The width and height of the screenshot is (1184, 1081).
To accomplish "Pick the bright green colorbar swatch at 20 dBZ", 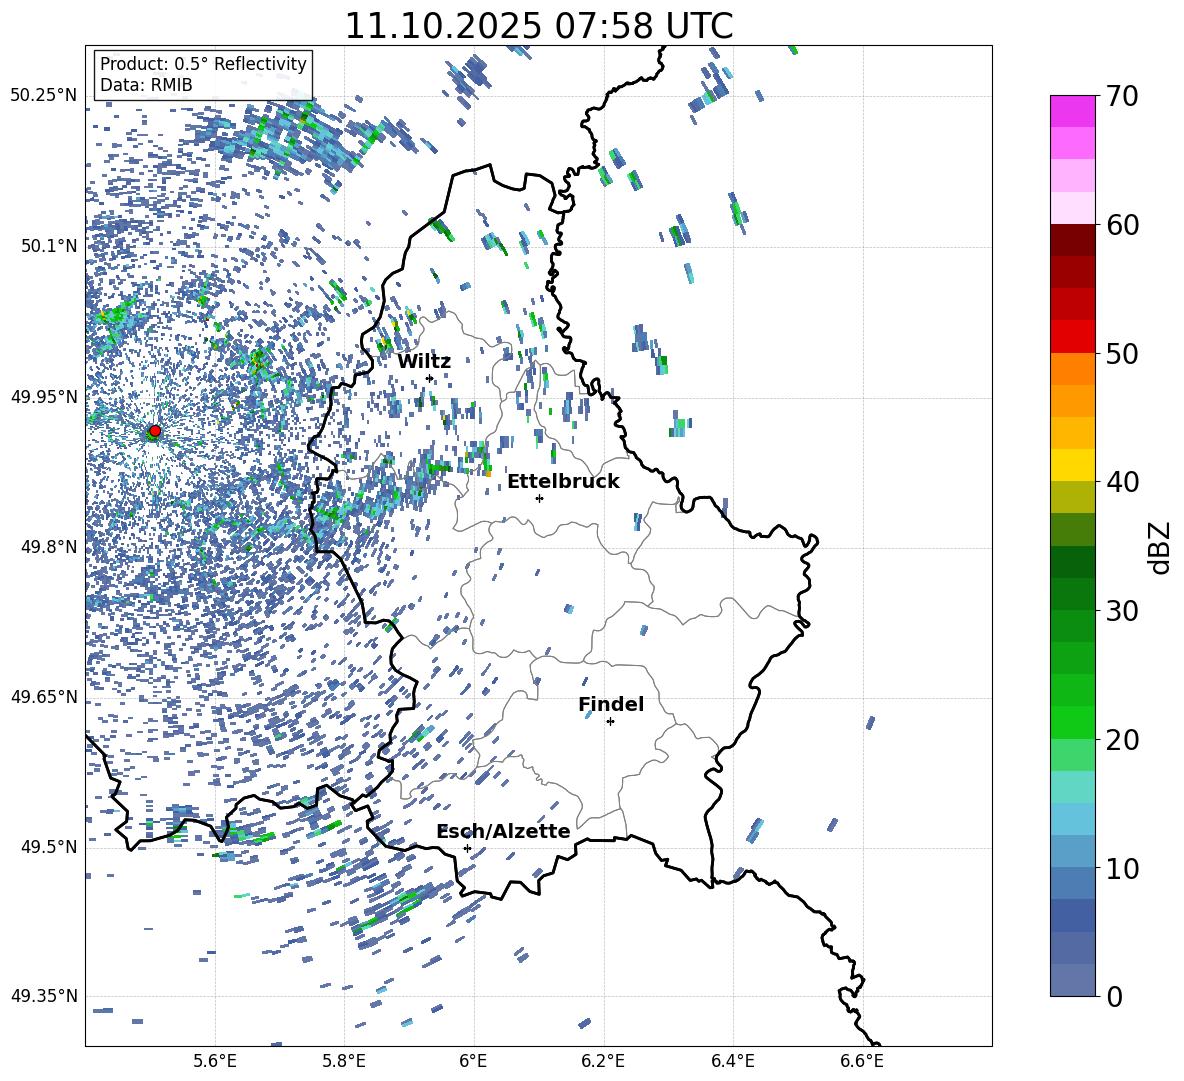I will [x=1073, y=722].
